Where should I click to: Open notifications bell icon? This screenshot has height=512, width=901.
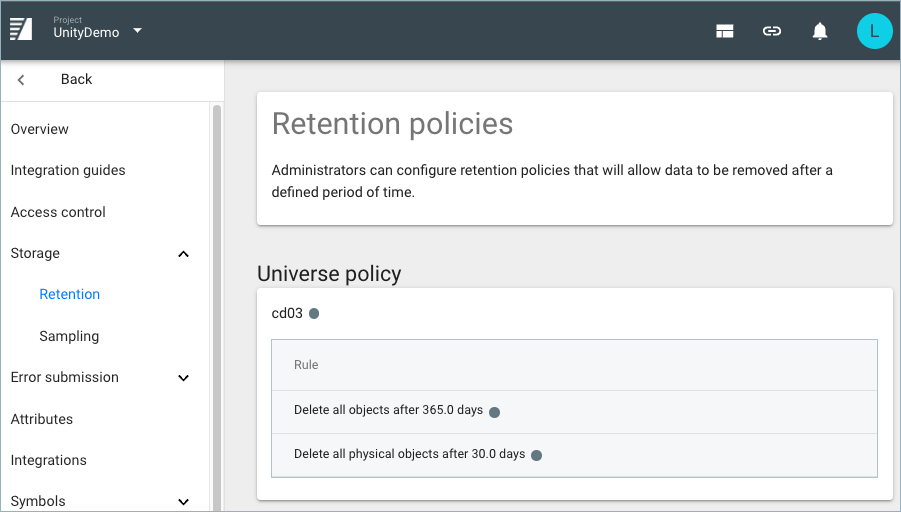click(820, 31)
